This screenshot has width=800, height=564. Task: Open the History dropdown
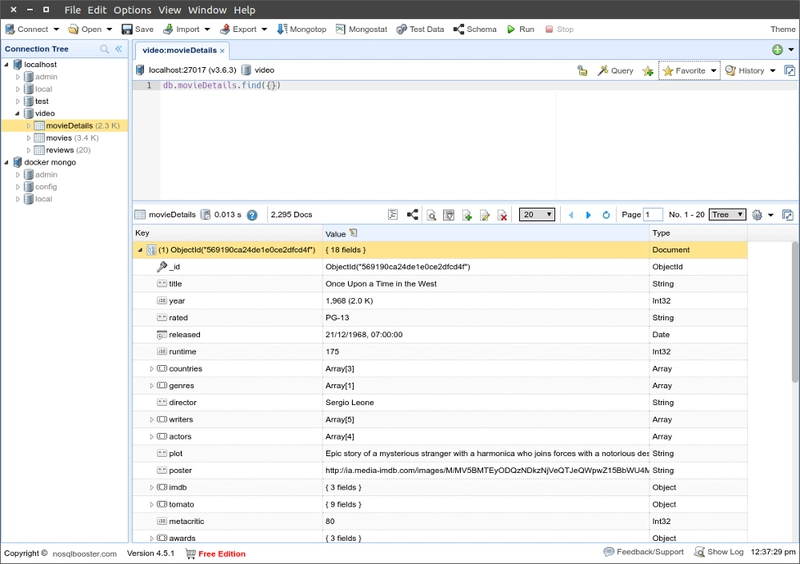coord(773,70)
